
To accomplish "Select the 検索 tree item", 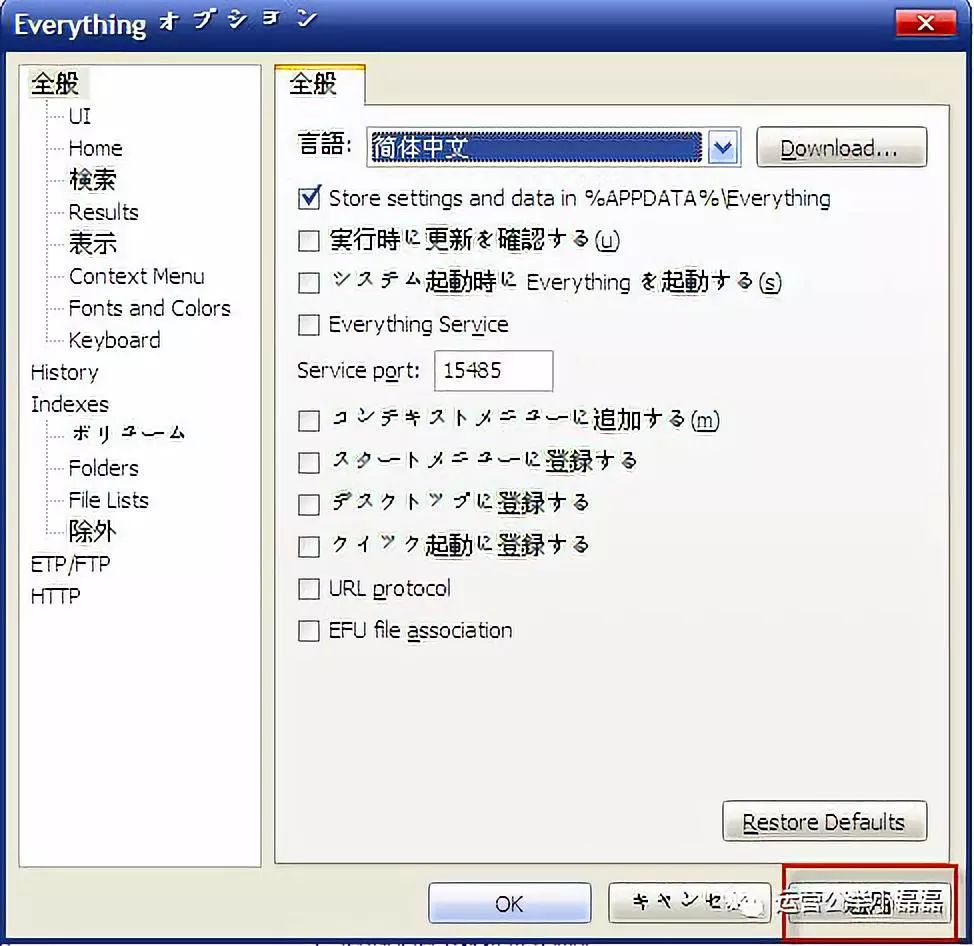I will pos(93,180).
